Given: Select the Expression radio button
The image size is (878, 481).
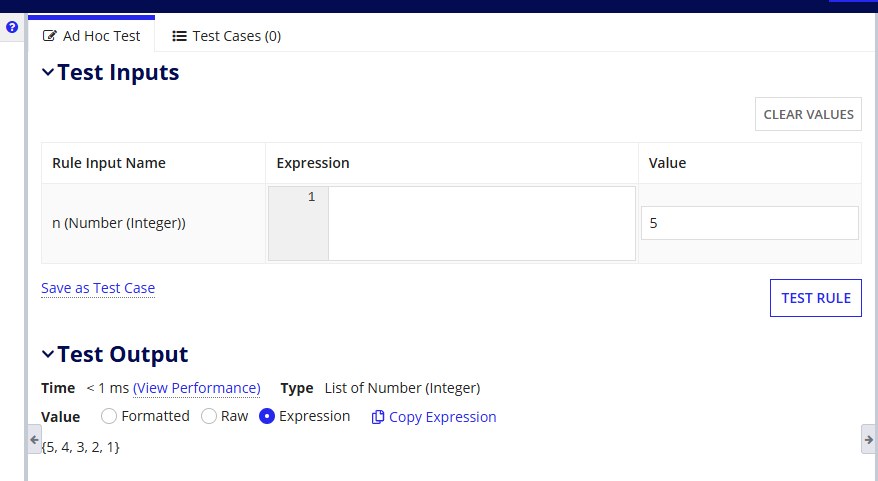Looking at the screenshot, I should [x=267, y=416].
